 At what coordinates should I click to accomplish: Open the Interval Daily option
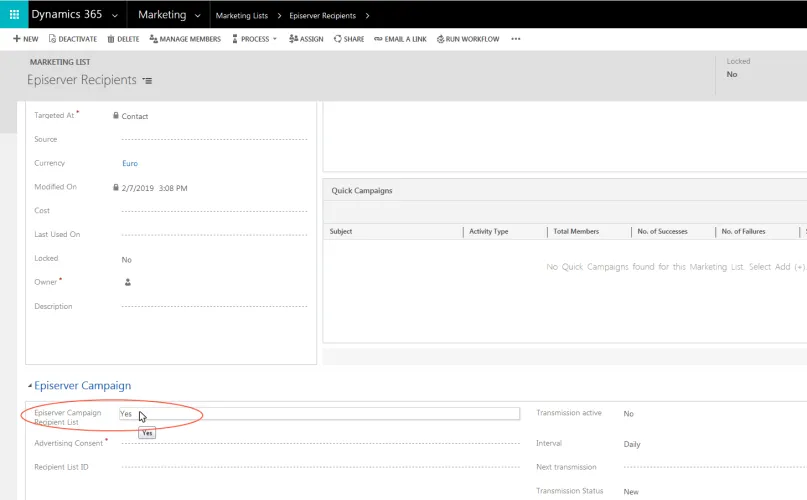point(632,444)
